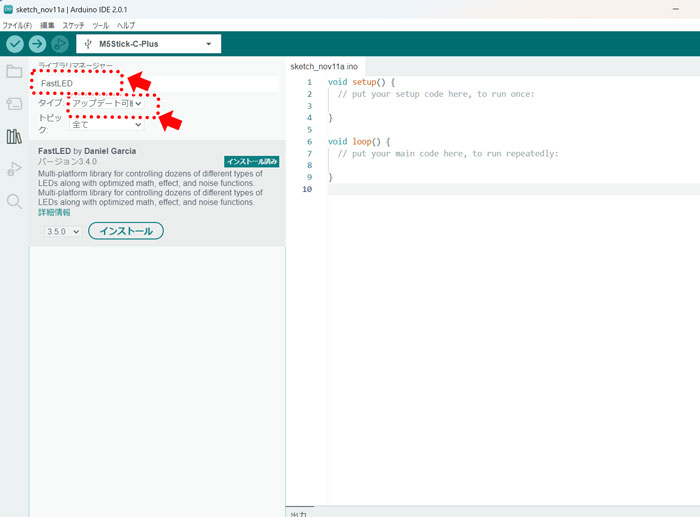Click the FastLED library description text
The width and height of the screenshot is (700, 517).
[x=150, y=188]
